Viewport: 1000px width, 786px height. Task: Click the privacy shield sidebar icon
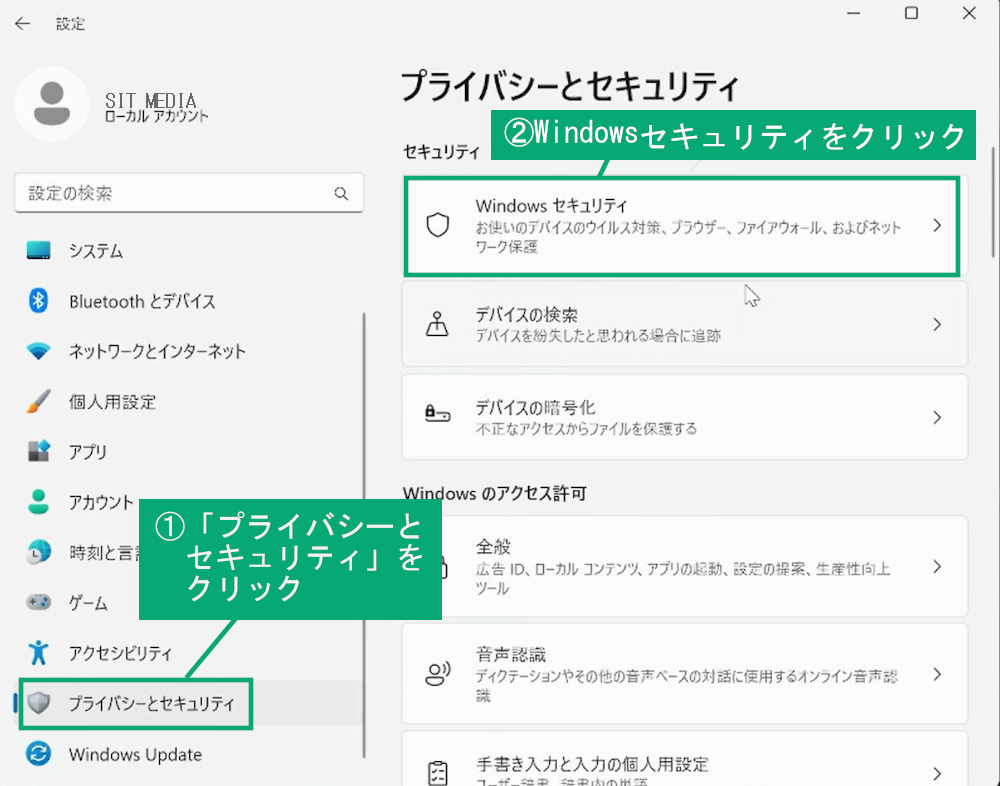click(x=38, y=703)
